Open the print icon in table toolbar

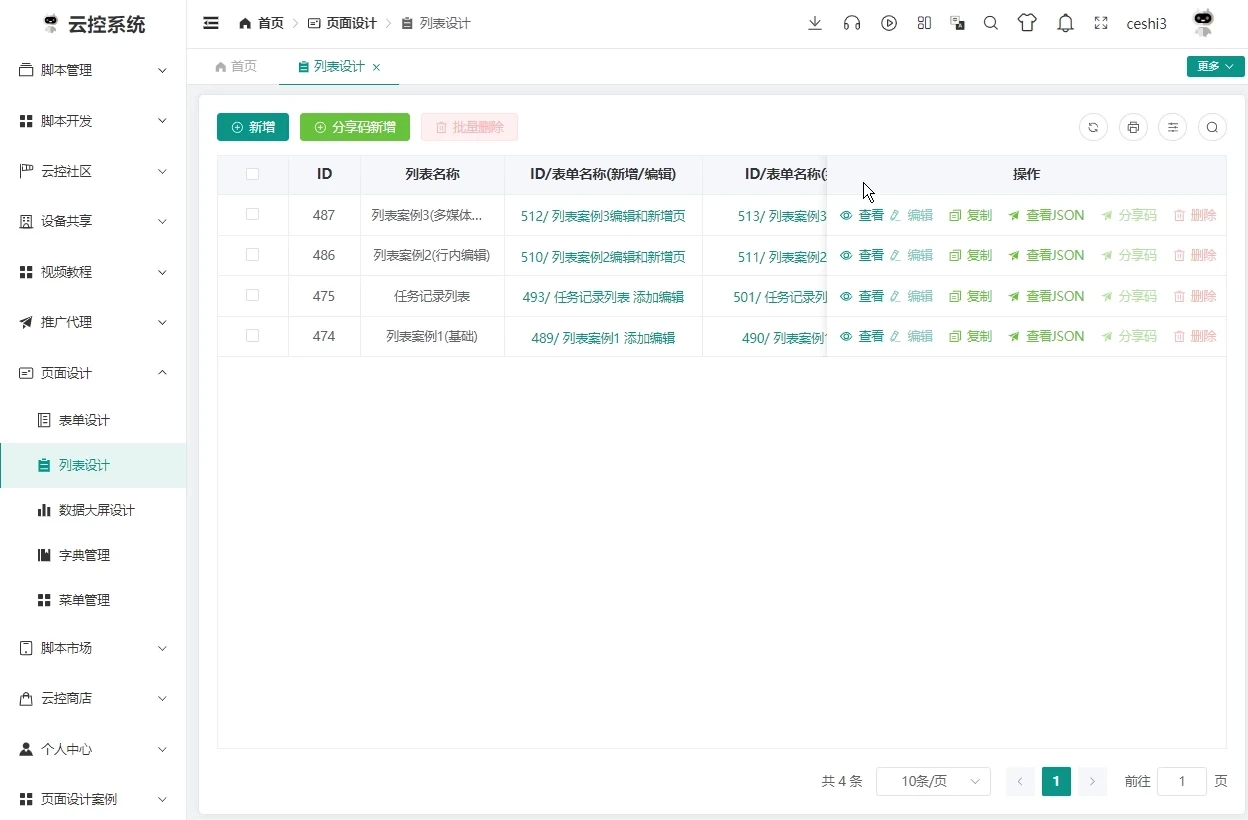(x=1133, y=127)
